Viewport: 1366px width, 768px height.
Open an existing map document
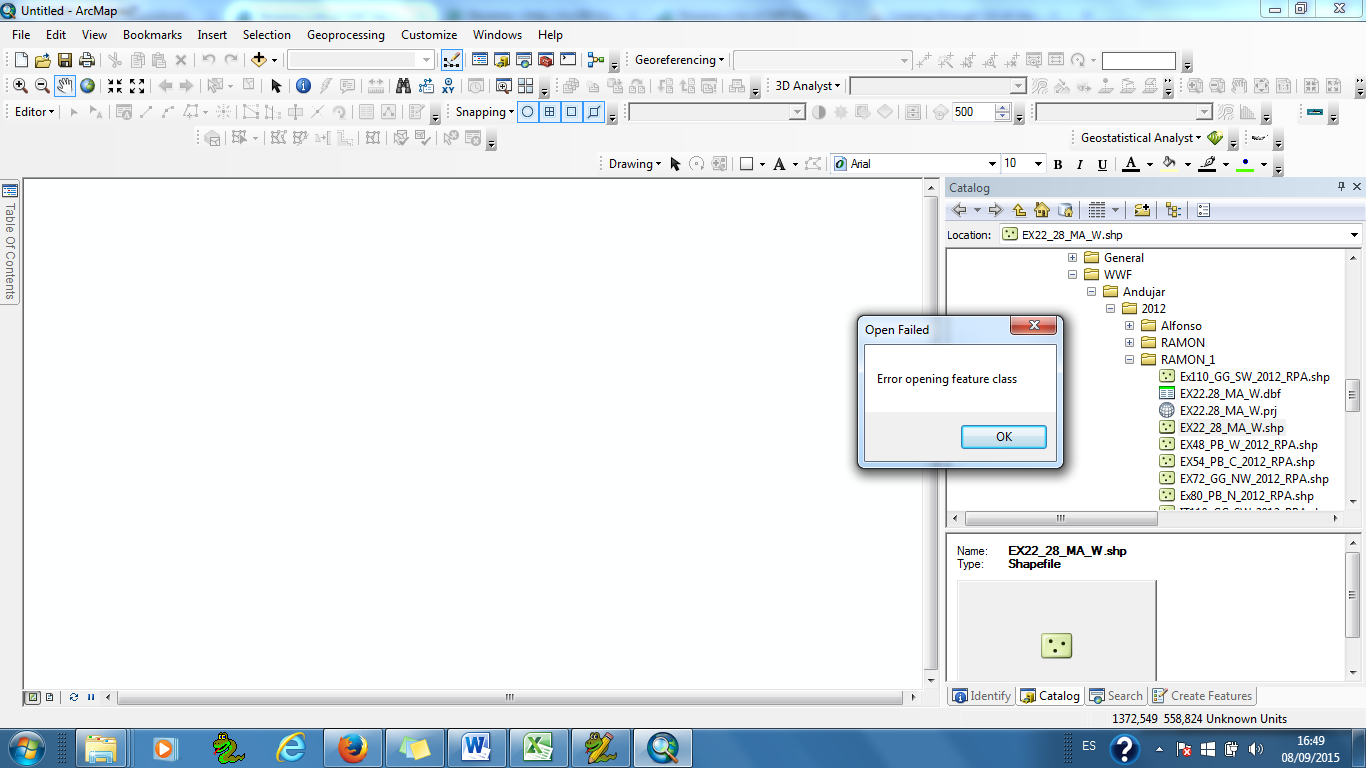[x=42, y=60]
